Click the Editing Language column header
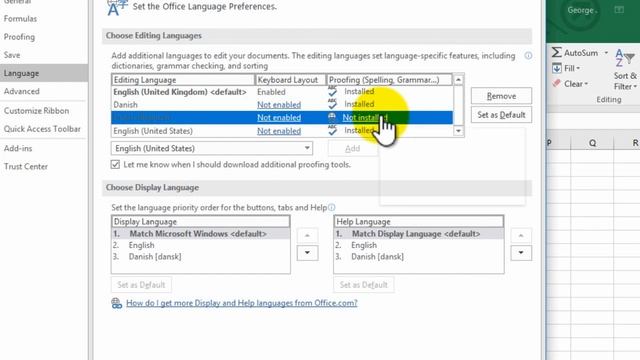Viewport: 640px width, 360px height. (183, 80)
